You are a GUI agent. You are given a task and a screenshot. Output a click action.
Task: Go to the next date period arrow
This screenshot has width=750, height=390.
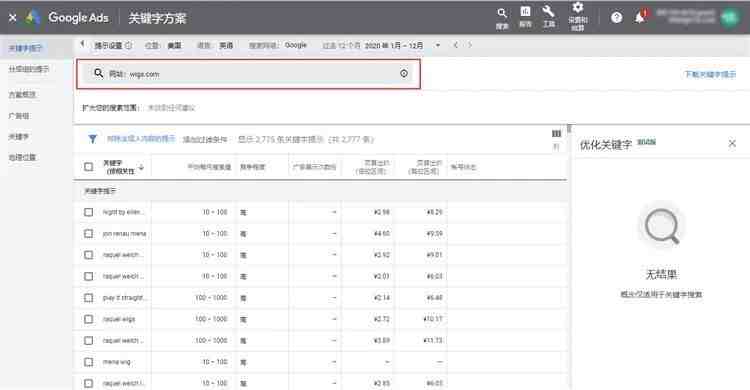pyautogui.click(x=470, y=45)
